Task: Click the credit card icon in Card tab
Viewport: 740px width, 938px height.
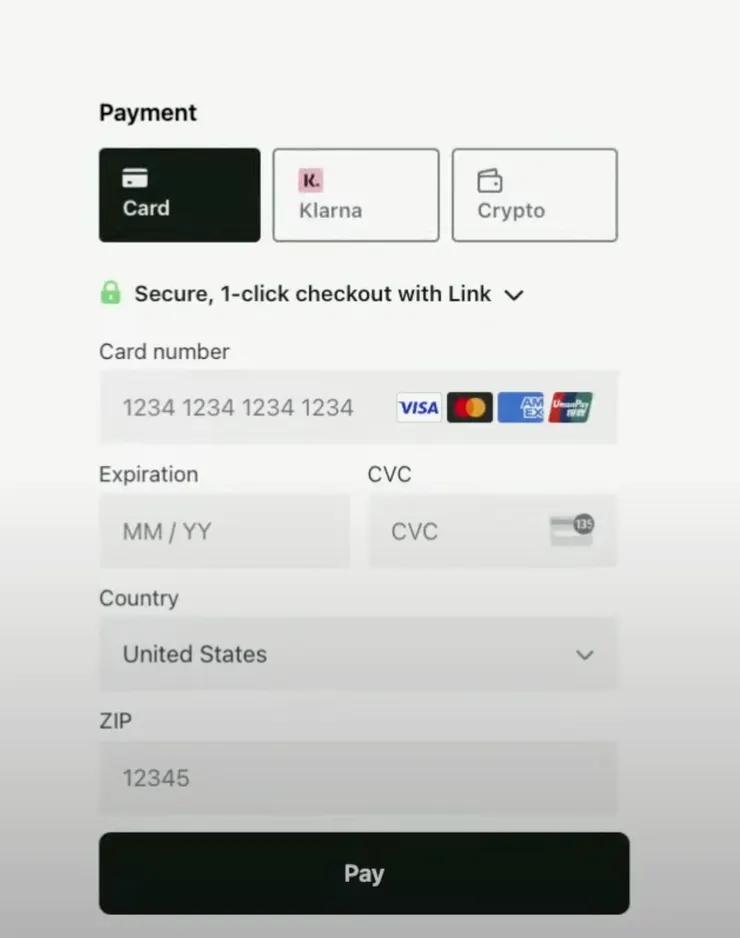Action: tap(135, 178)
